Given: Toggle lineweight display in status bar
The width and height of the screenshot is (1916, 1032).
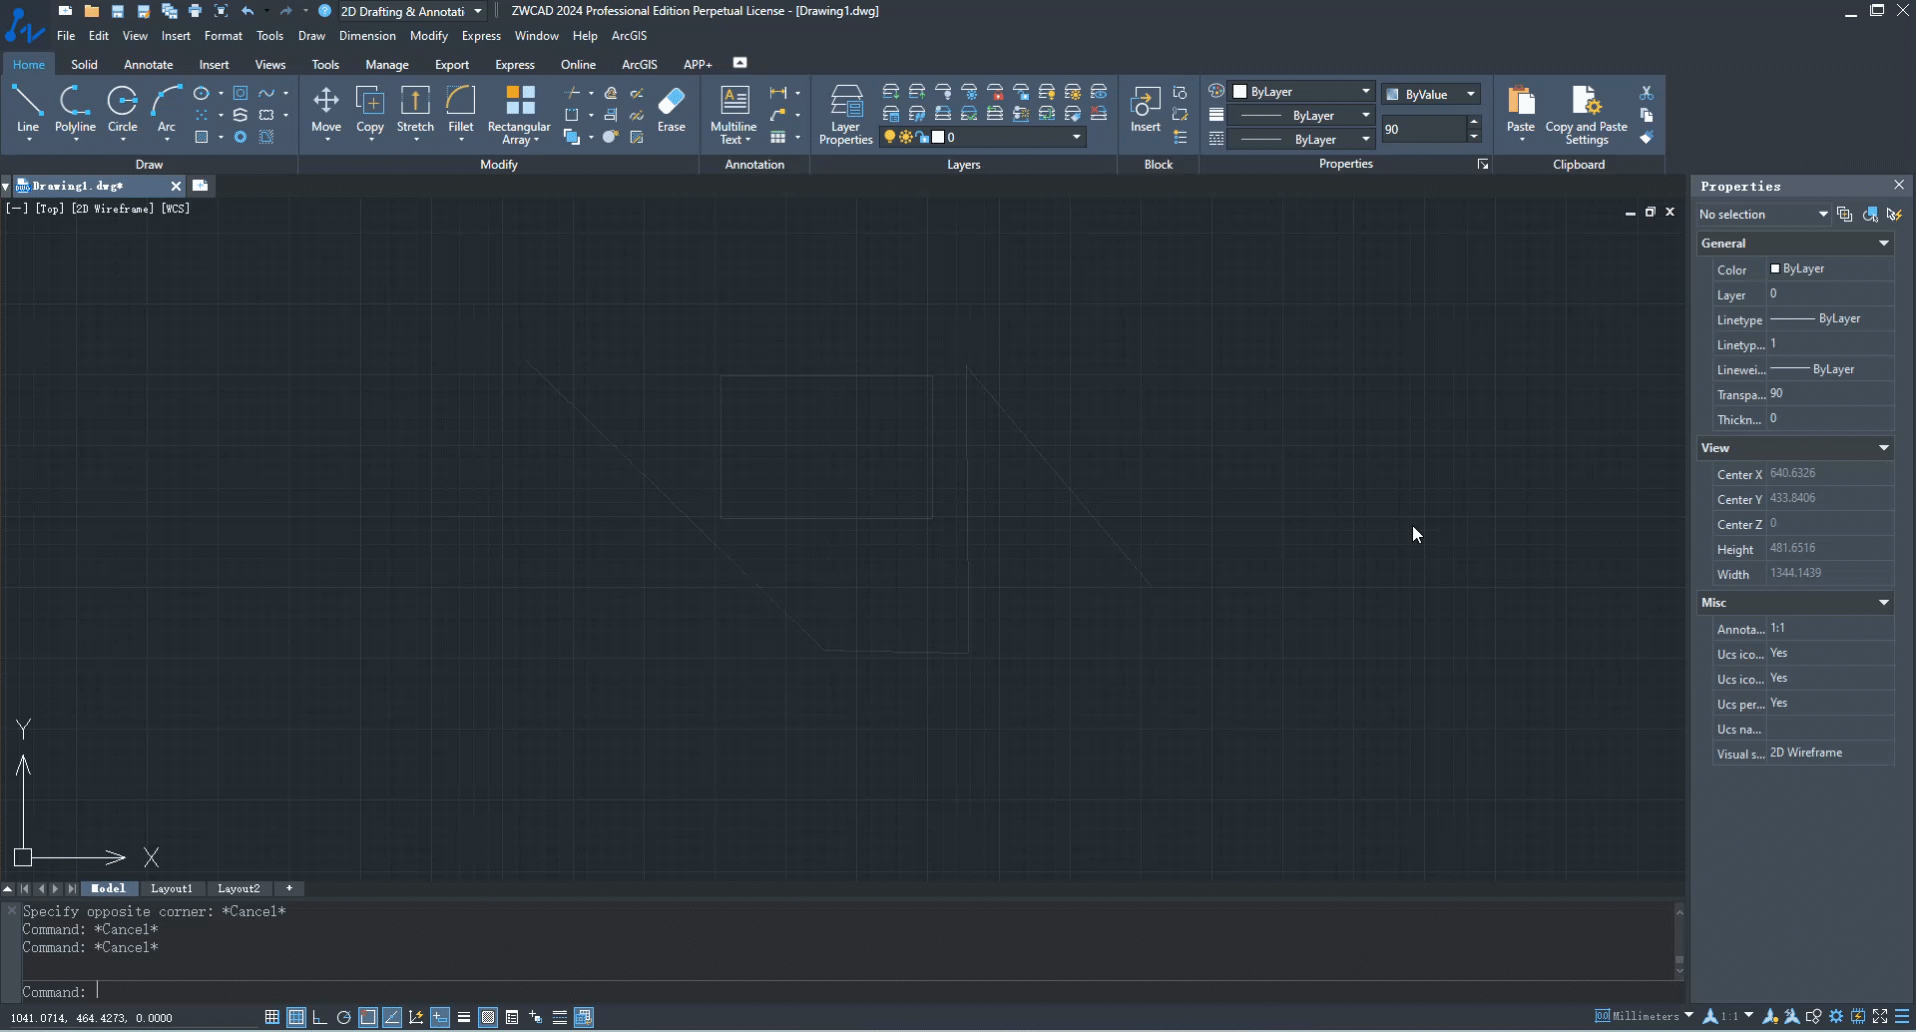Looking at the screenshot, I should 464,1017.
